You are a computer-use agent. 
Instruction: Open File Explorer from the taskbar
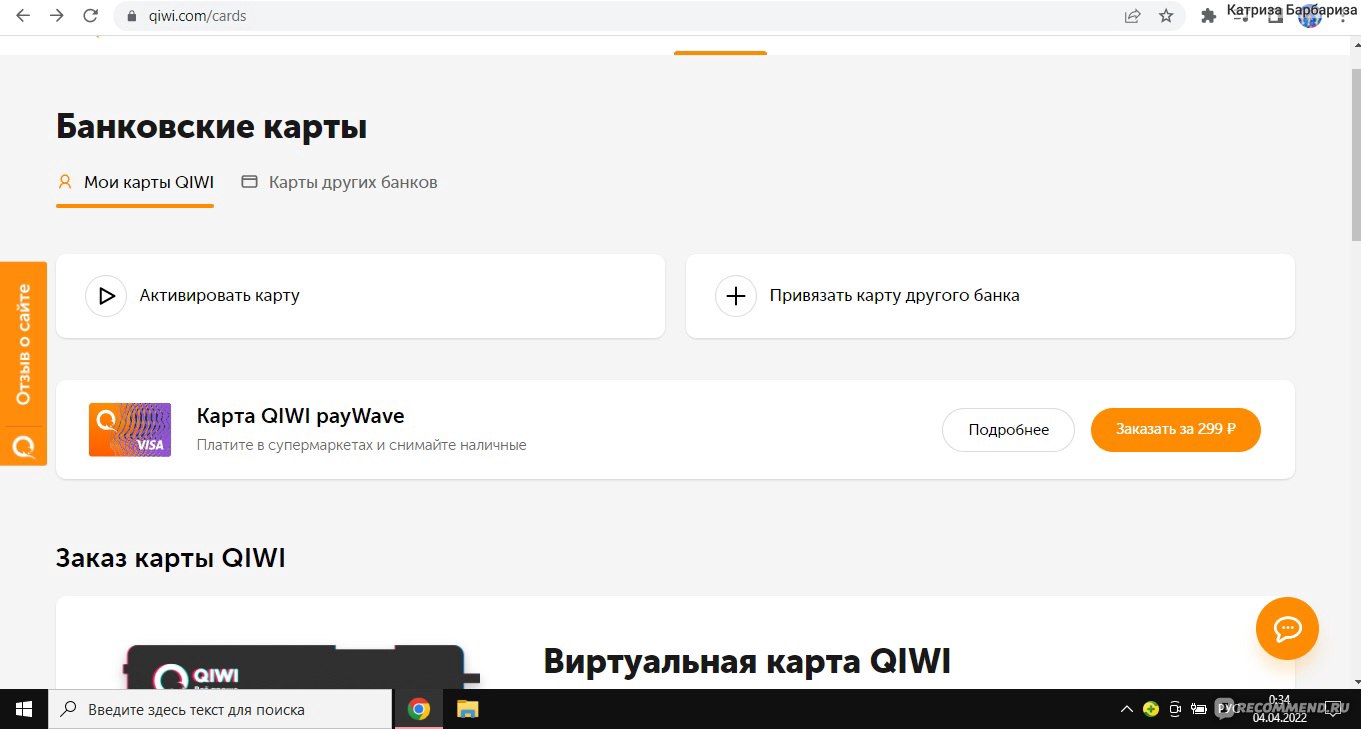point(467,709)
